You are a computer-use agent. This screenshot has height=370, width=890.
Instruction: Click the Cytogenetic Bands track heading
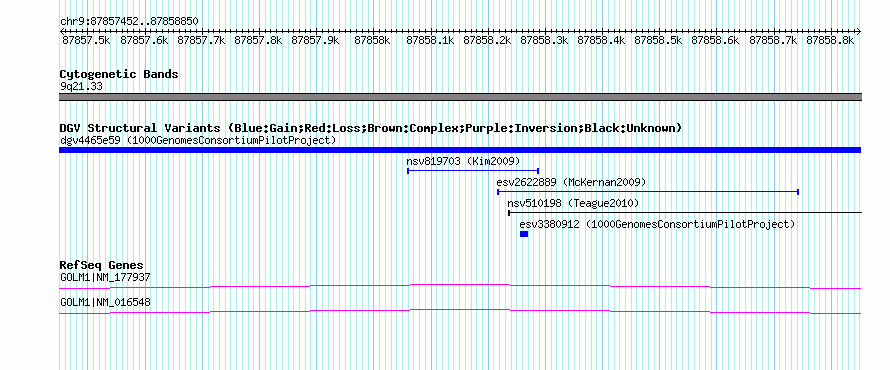click(x=119, y=74)
